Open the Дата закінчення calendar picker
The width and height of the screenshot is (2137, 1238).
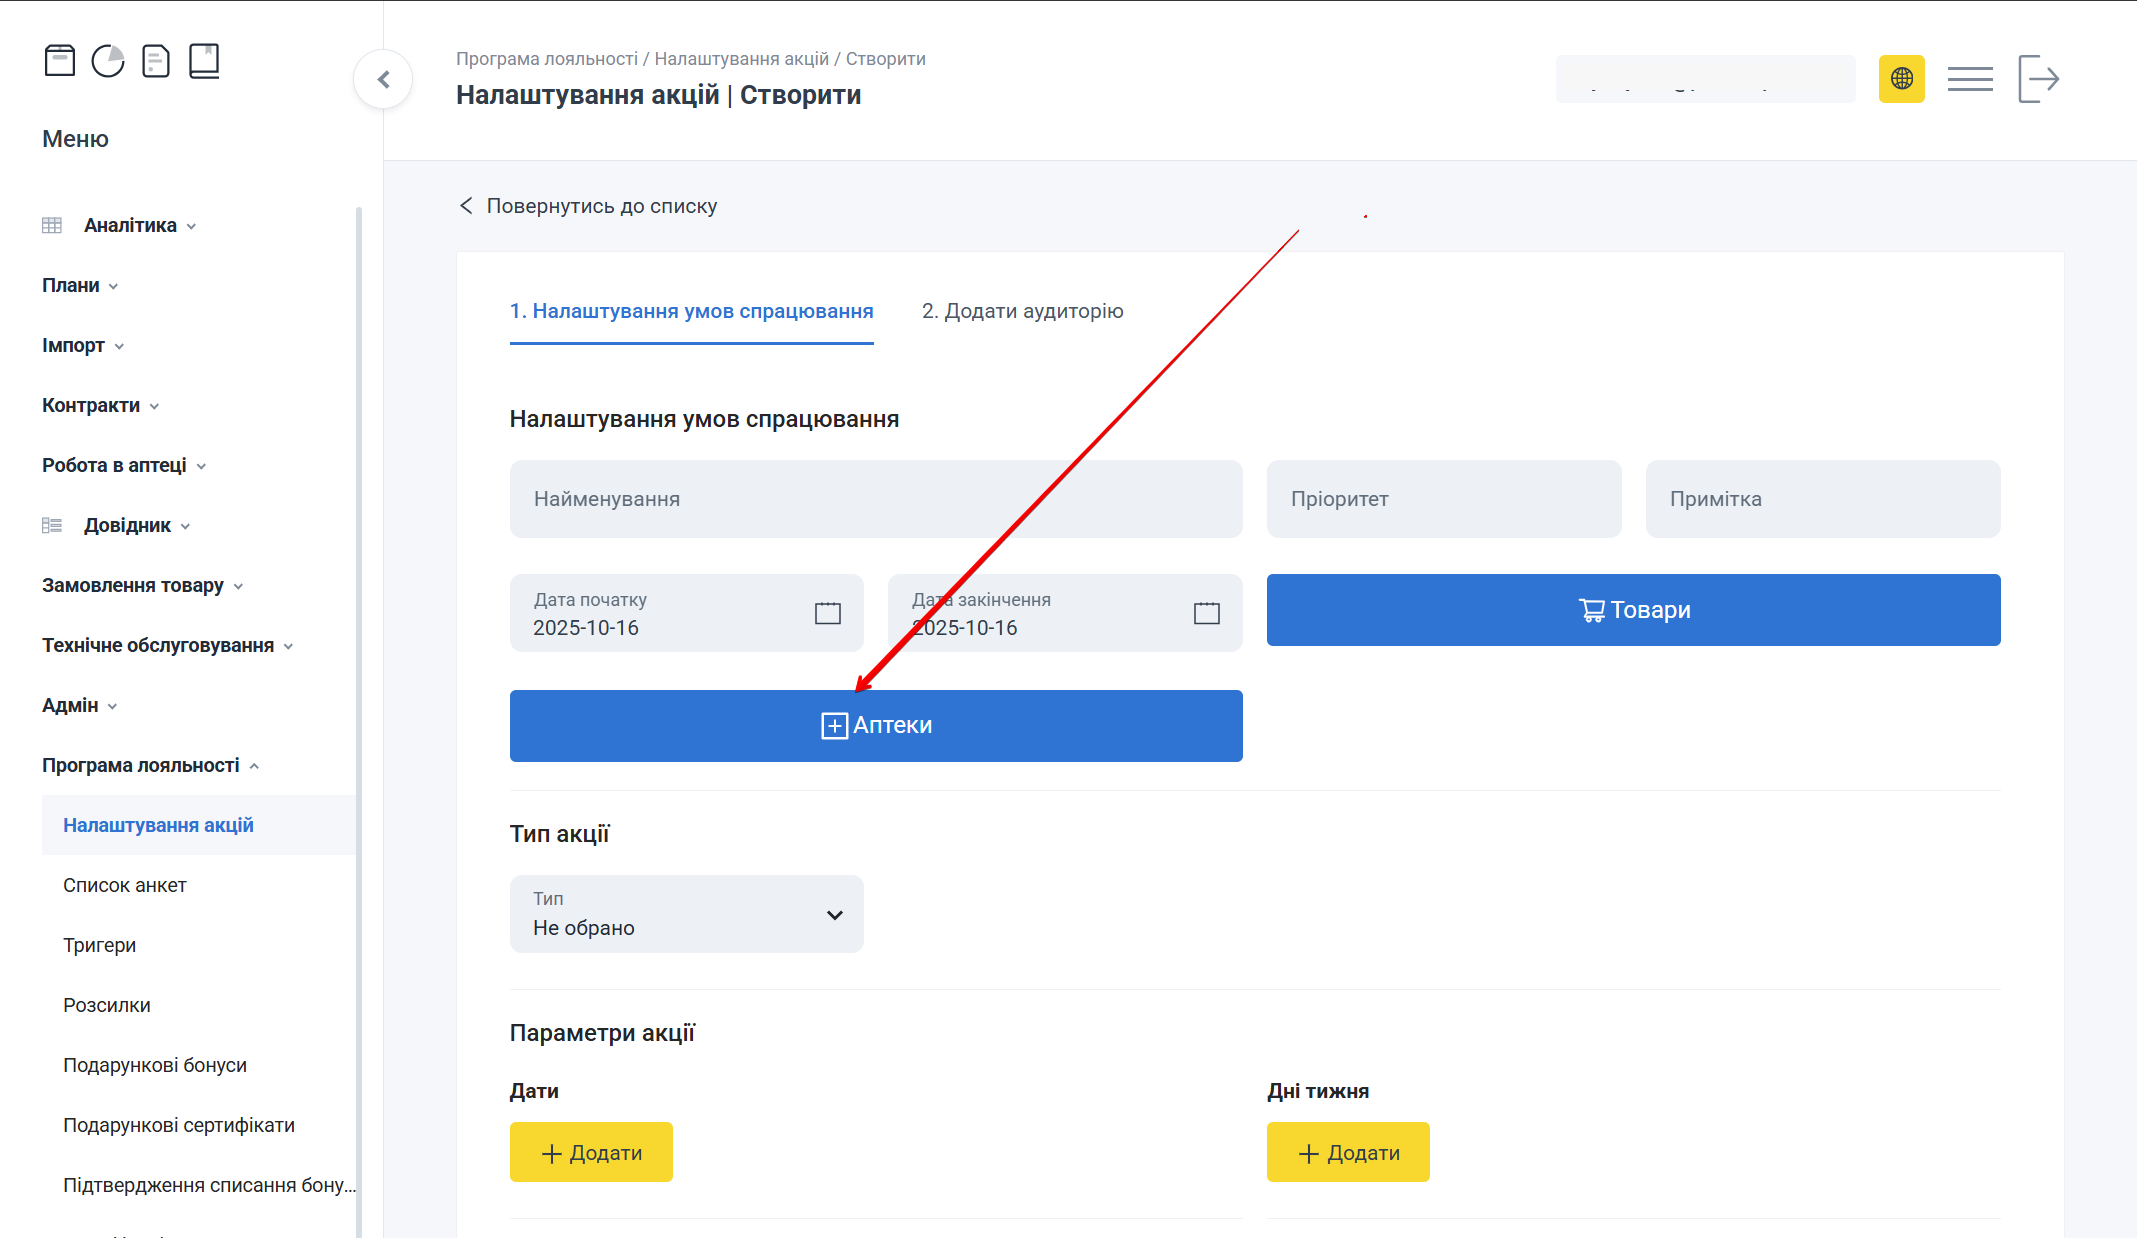pos(1207,612)
